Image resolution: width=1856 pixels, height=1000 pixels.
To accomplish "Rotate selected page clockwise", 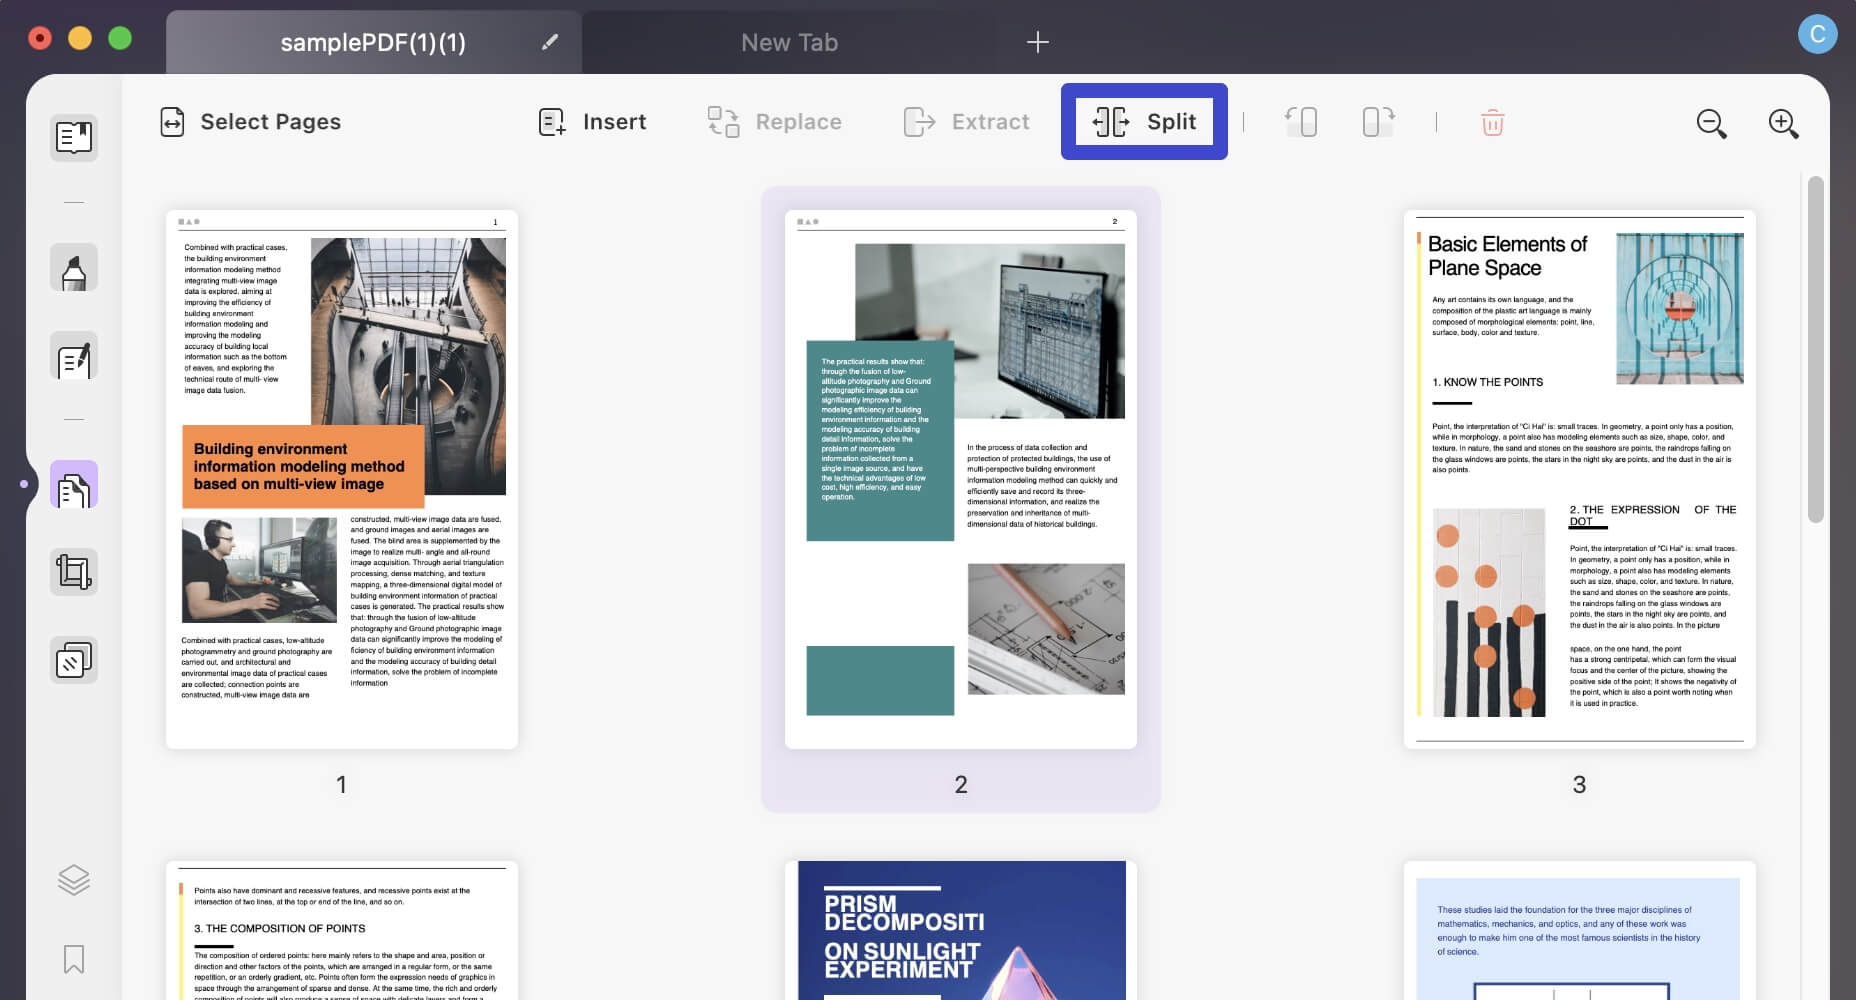I will pyautogui.click(x=1378, y=122).
